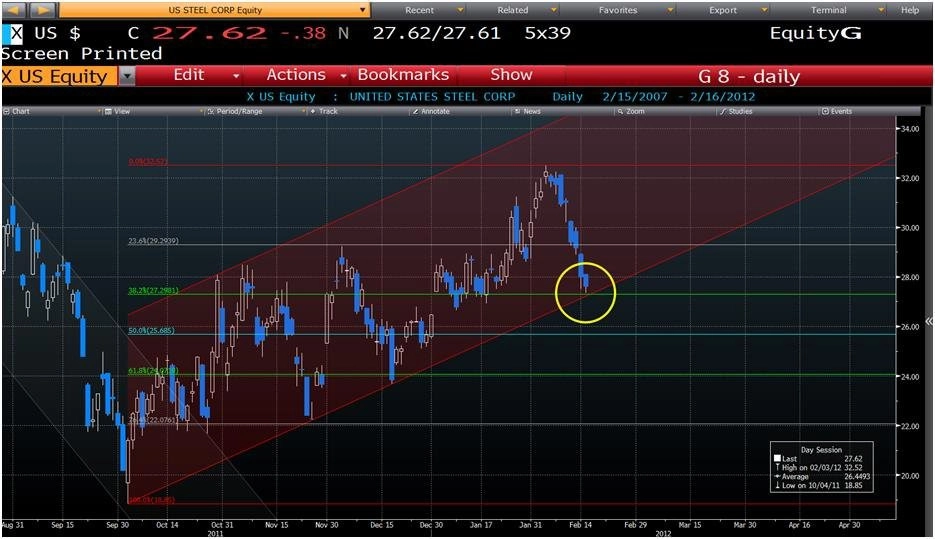Viewport: 935px width, 539px height.
Task: Click the Dec 15 date axis label
Action: pos(382,525)
